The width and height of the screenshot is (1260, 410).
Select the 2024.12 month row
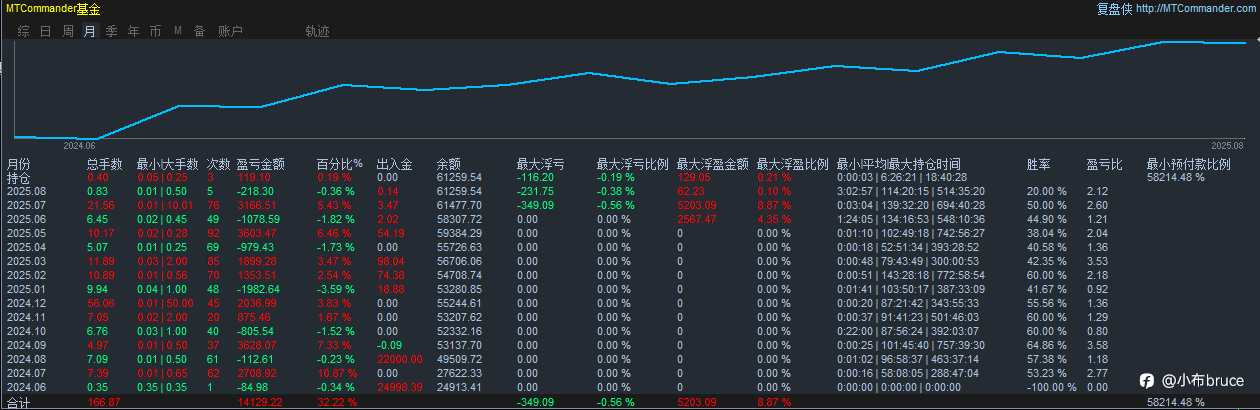tap(630, 302)
